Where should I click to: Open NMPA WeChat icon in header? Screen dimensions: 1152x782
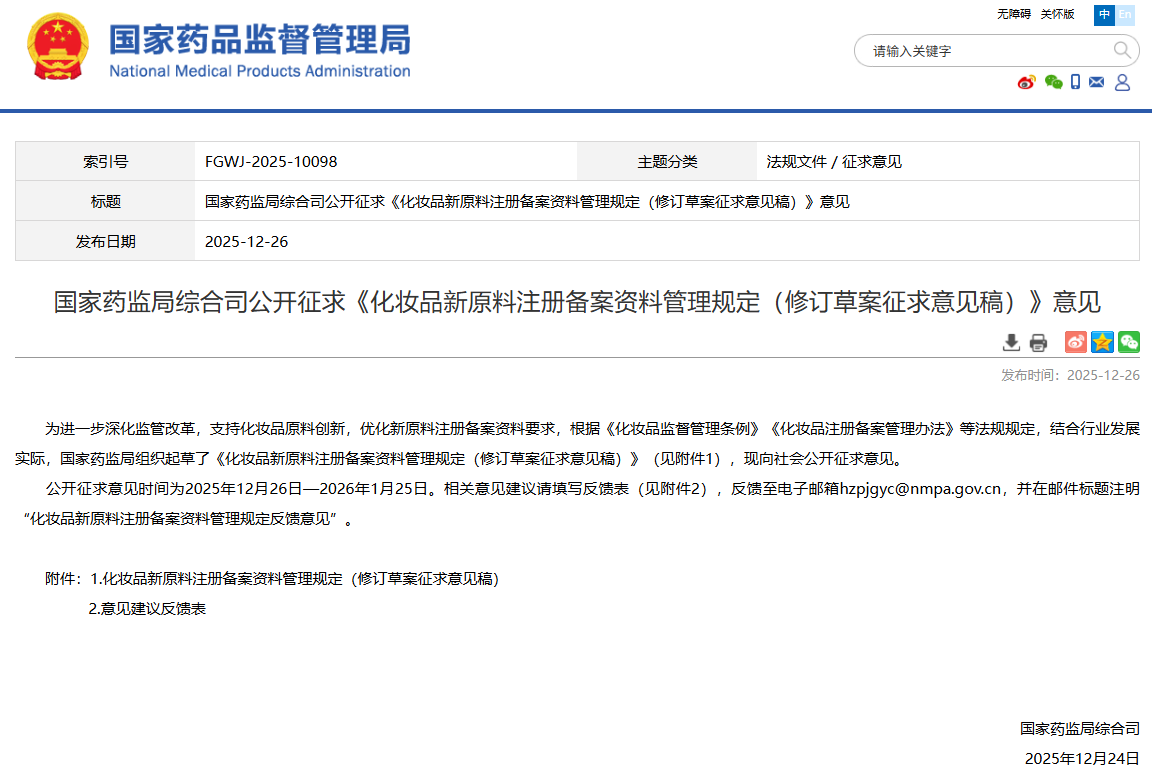1053,83
